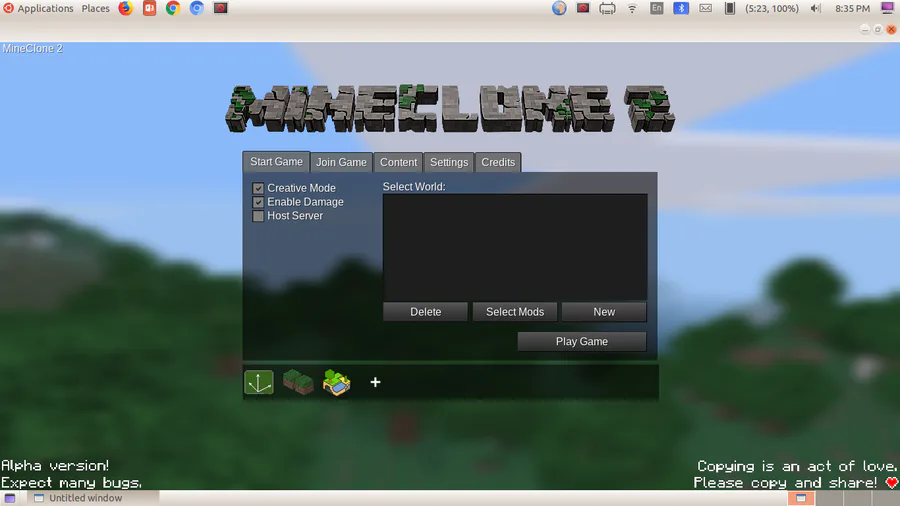
Task: Click the show desktop icon in bottom panel
Action: [10, 498]
